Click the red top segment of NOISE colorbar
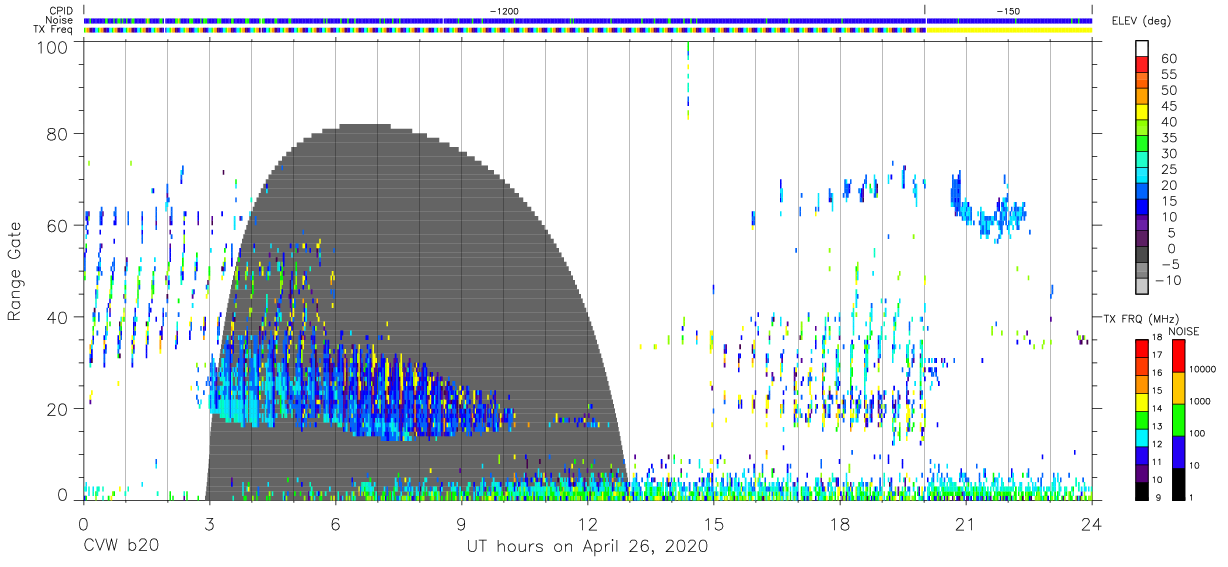 click(1178, 355)
